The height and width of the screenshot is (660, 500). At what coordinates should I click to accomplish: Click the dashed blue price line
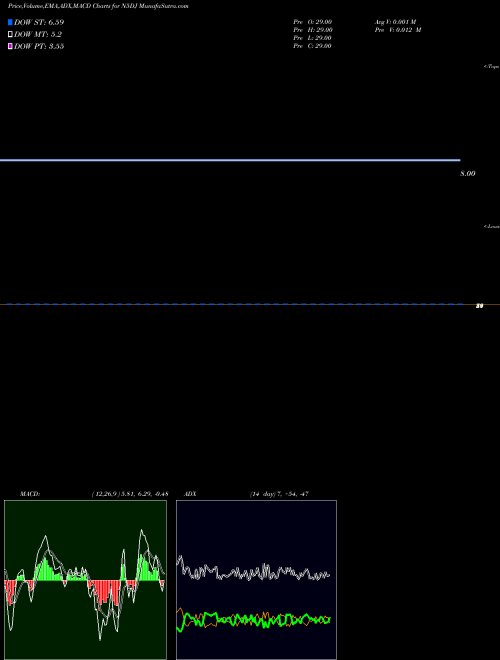[x=234, y=304]
